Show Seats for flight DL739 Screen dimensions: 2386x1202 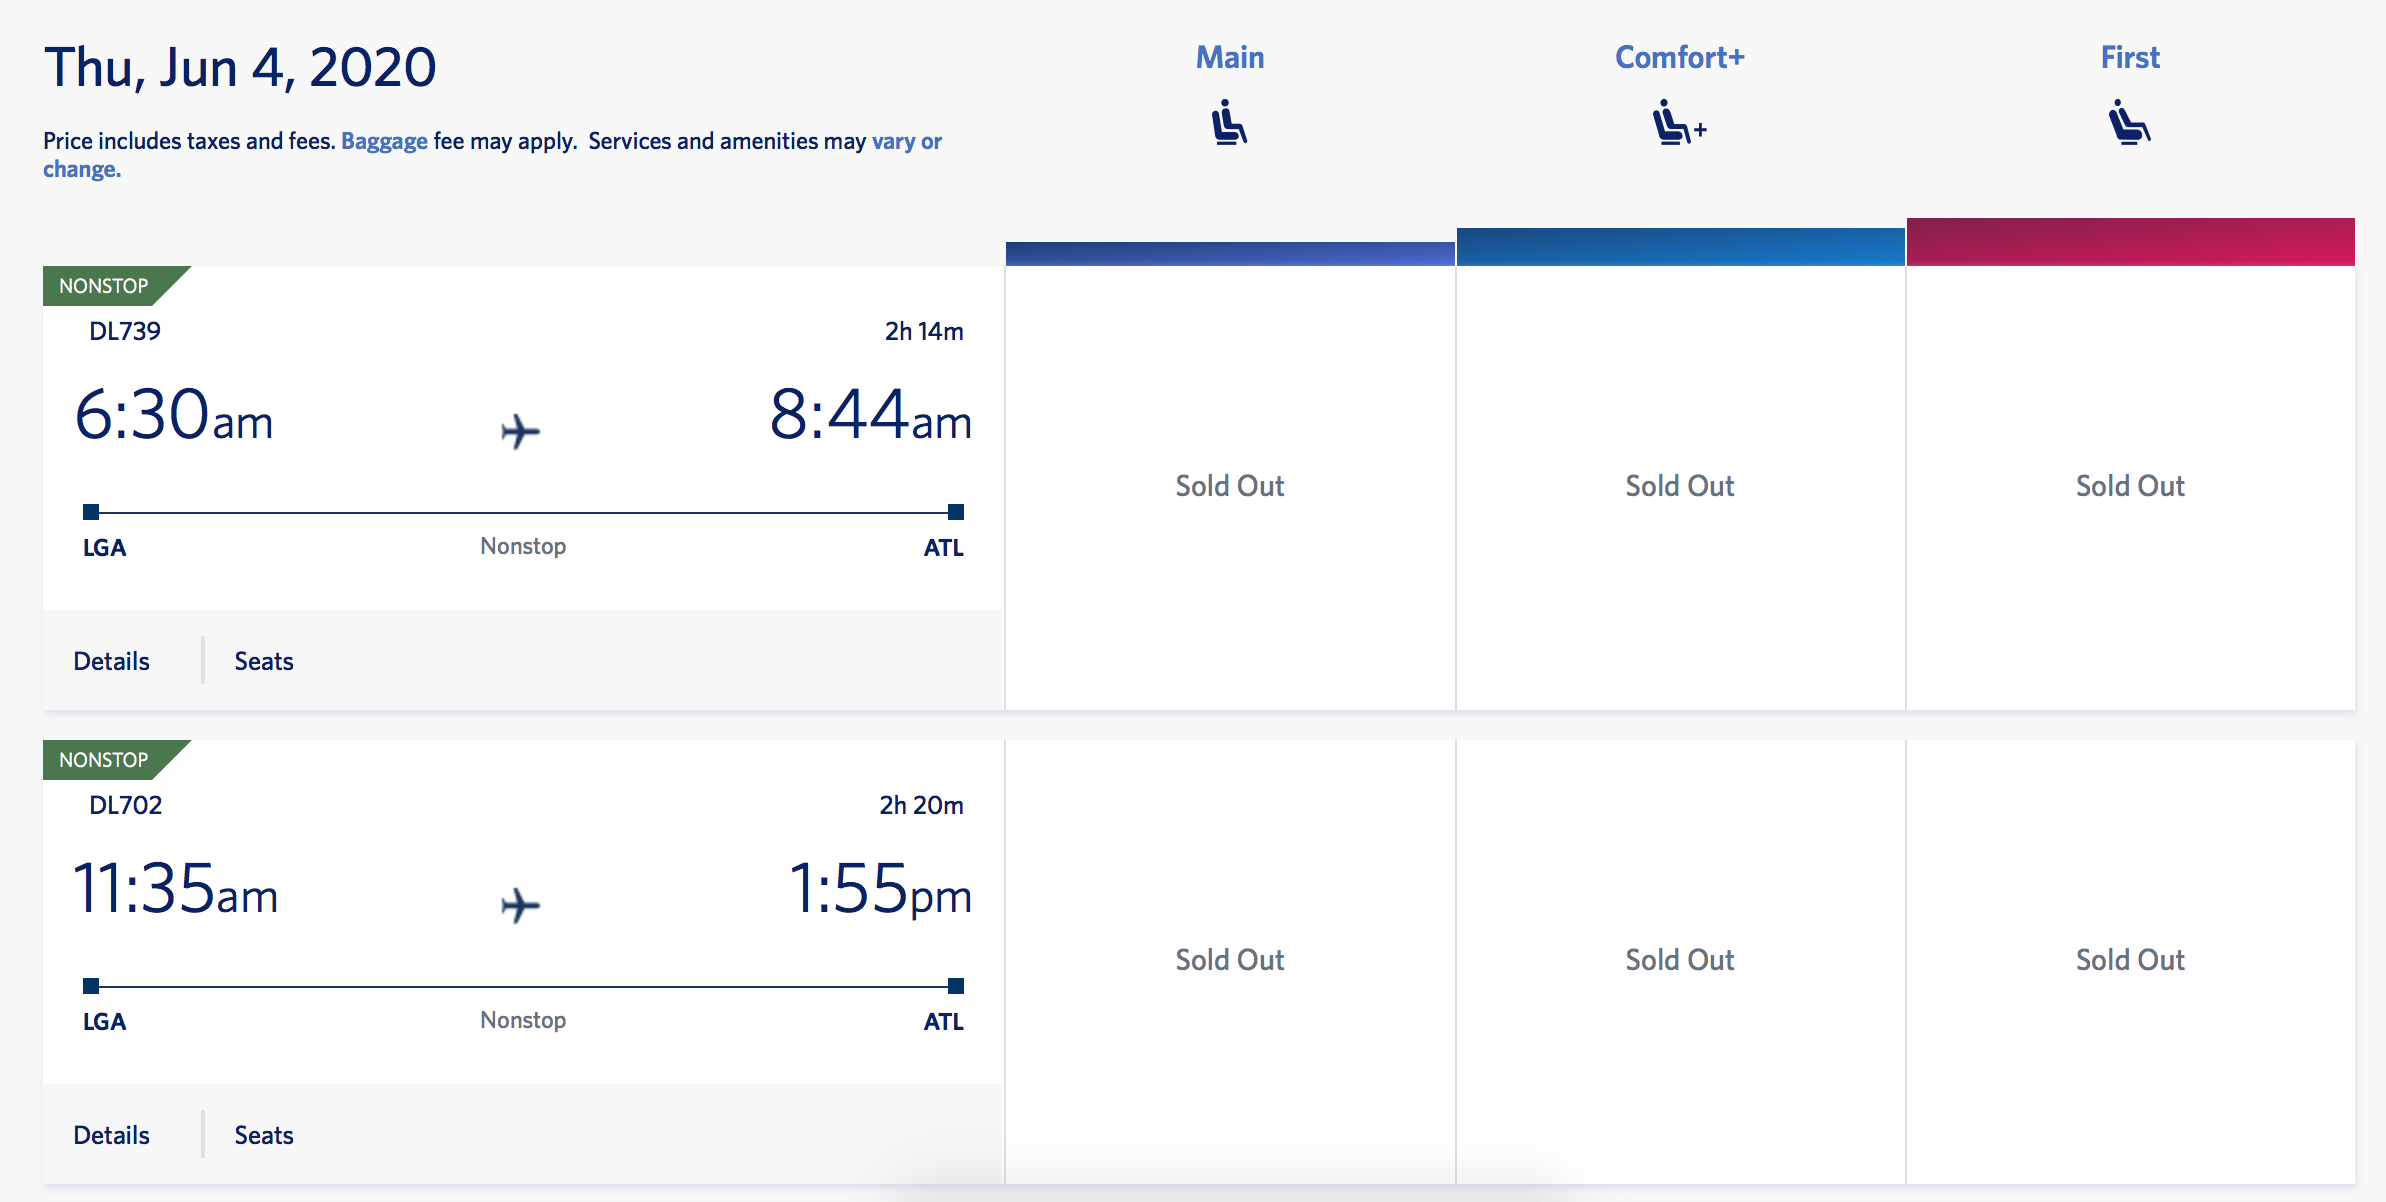point(264,661)
